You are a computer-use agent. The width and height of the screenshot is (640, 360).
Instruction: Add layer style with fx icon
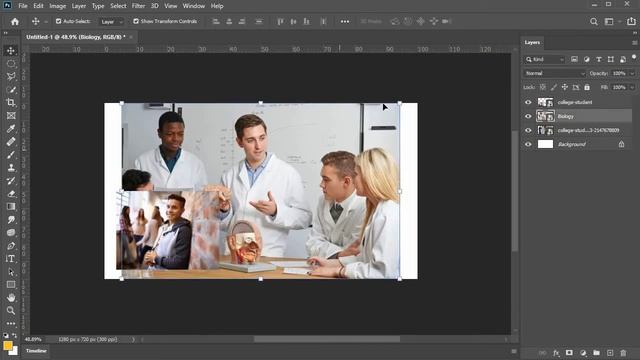pos(556,353)
